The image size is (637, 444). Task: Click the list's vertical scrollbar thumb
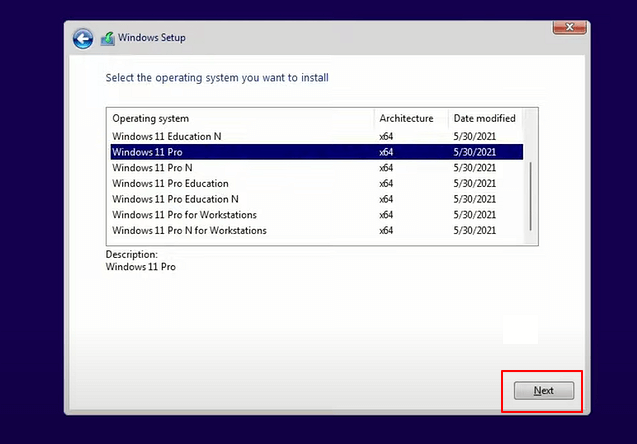(x=531, y=197)
